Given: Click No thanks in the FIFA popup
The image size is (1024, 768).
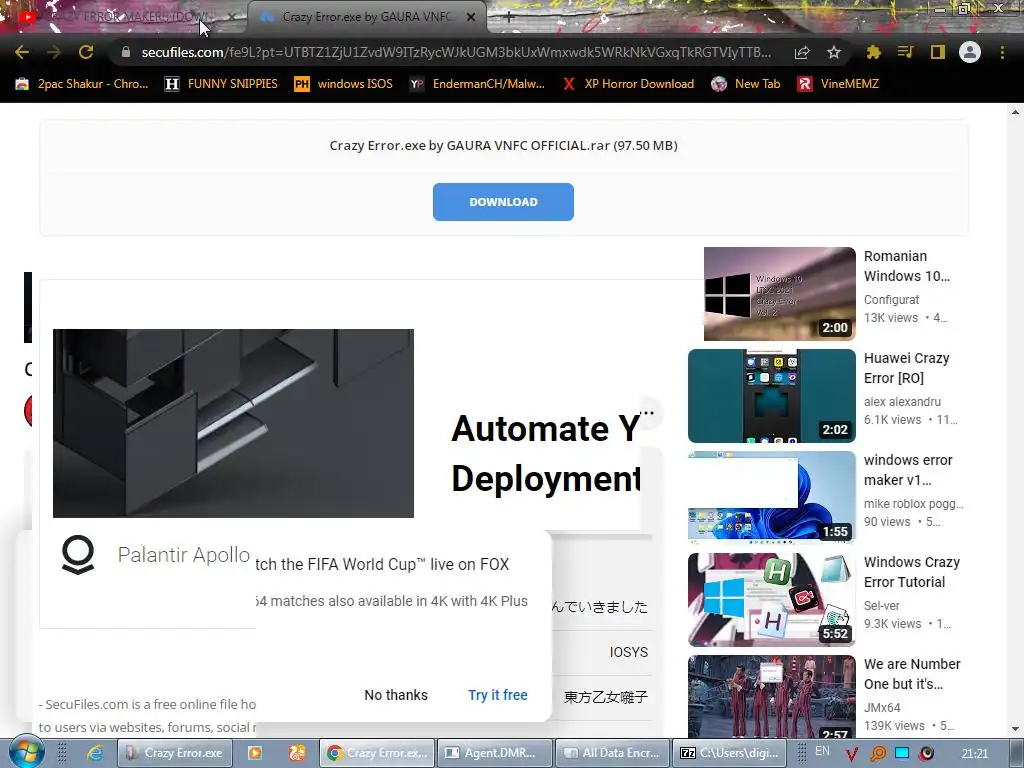Looking at the screenshot, I should point(396,695).
